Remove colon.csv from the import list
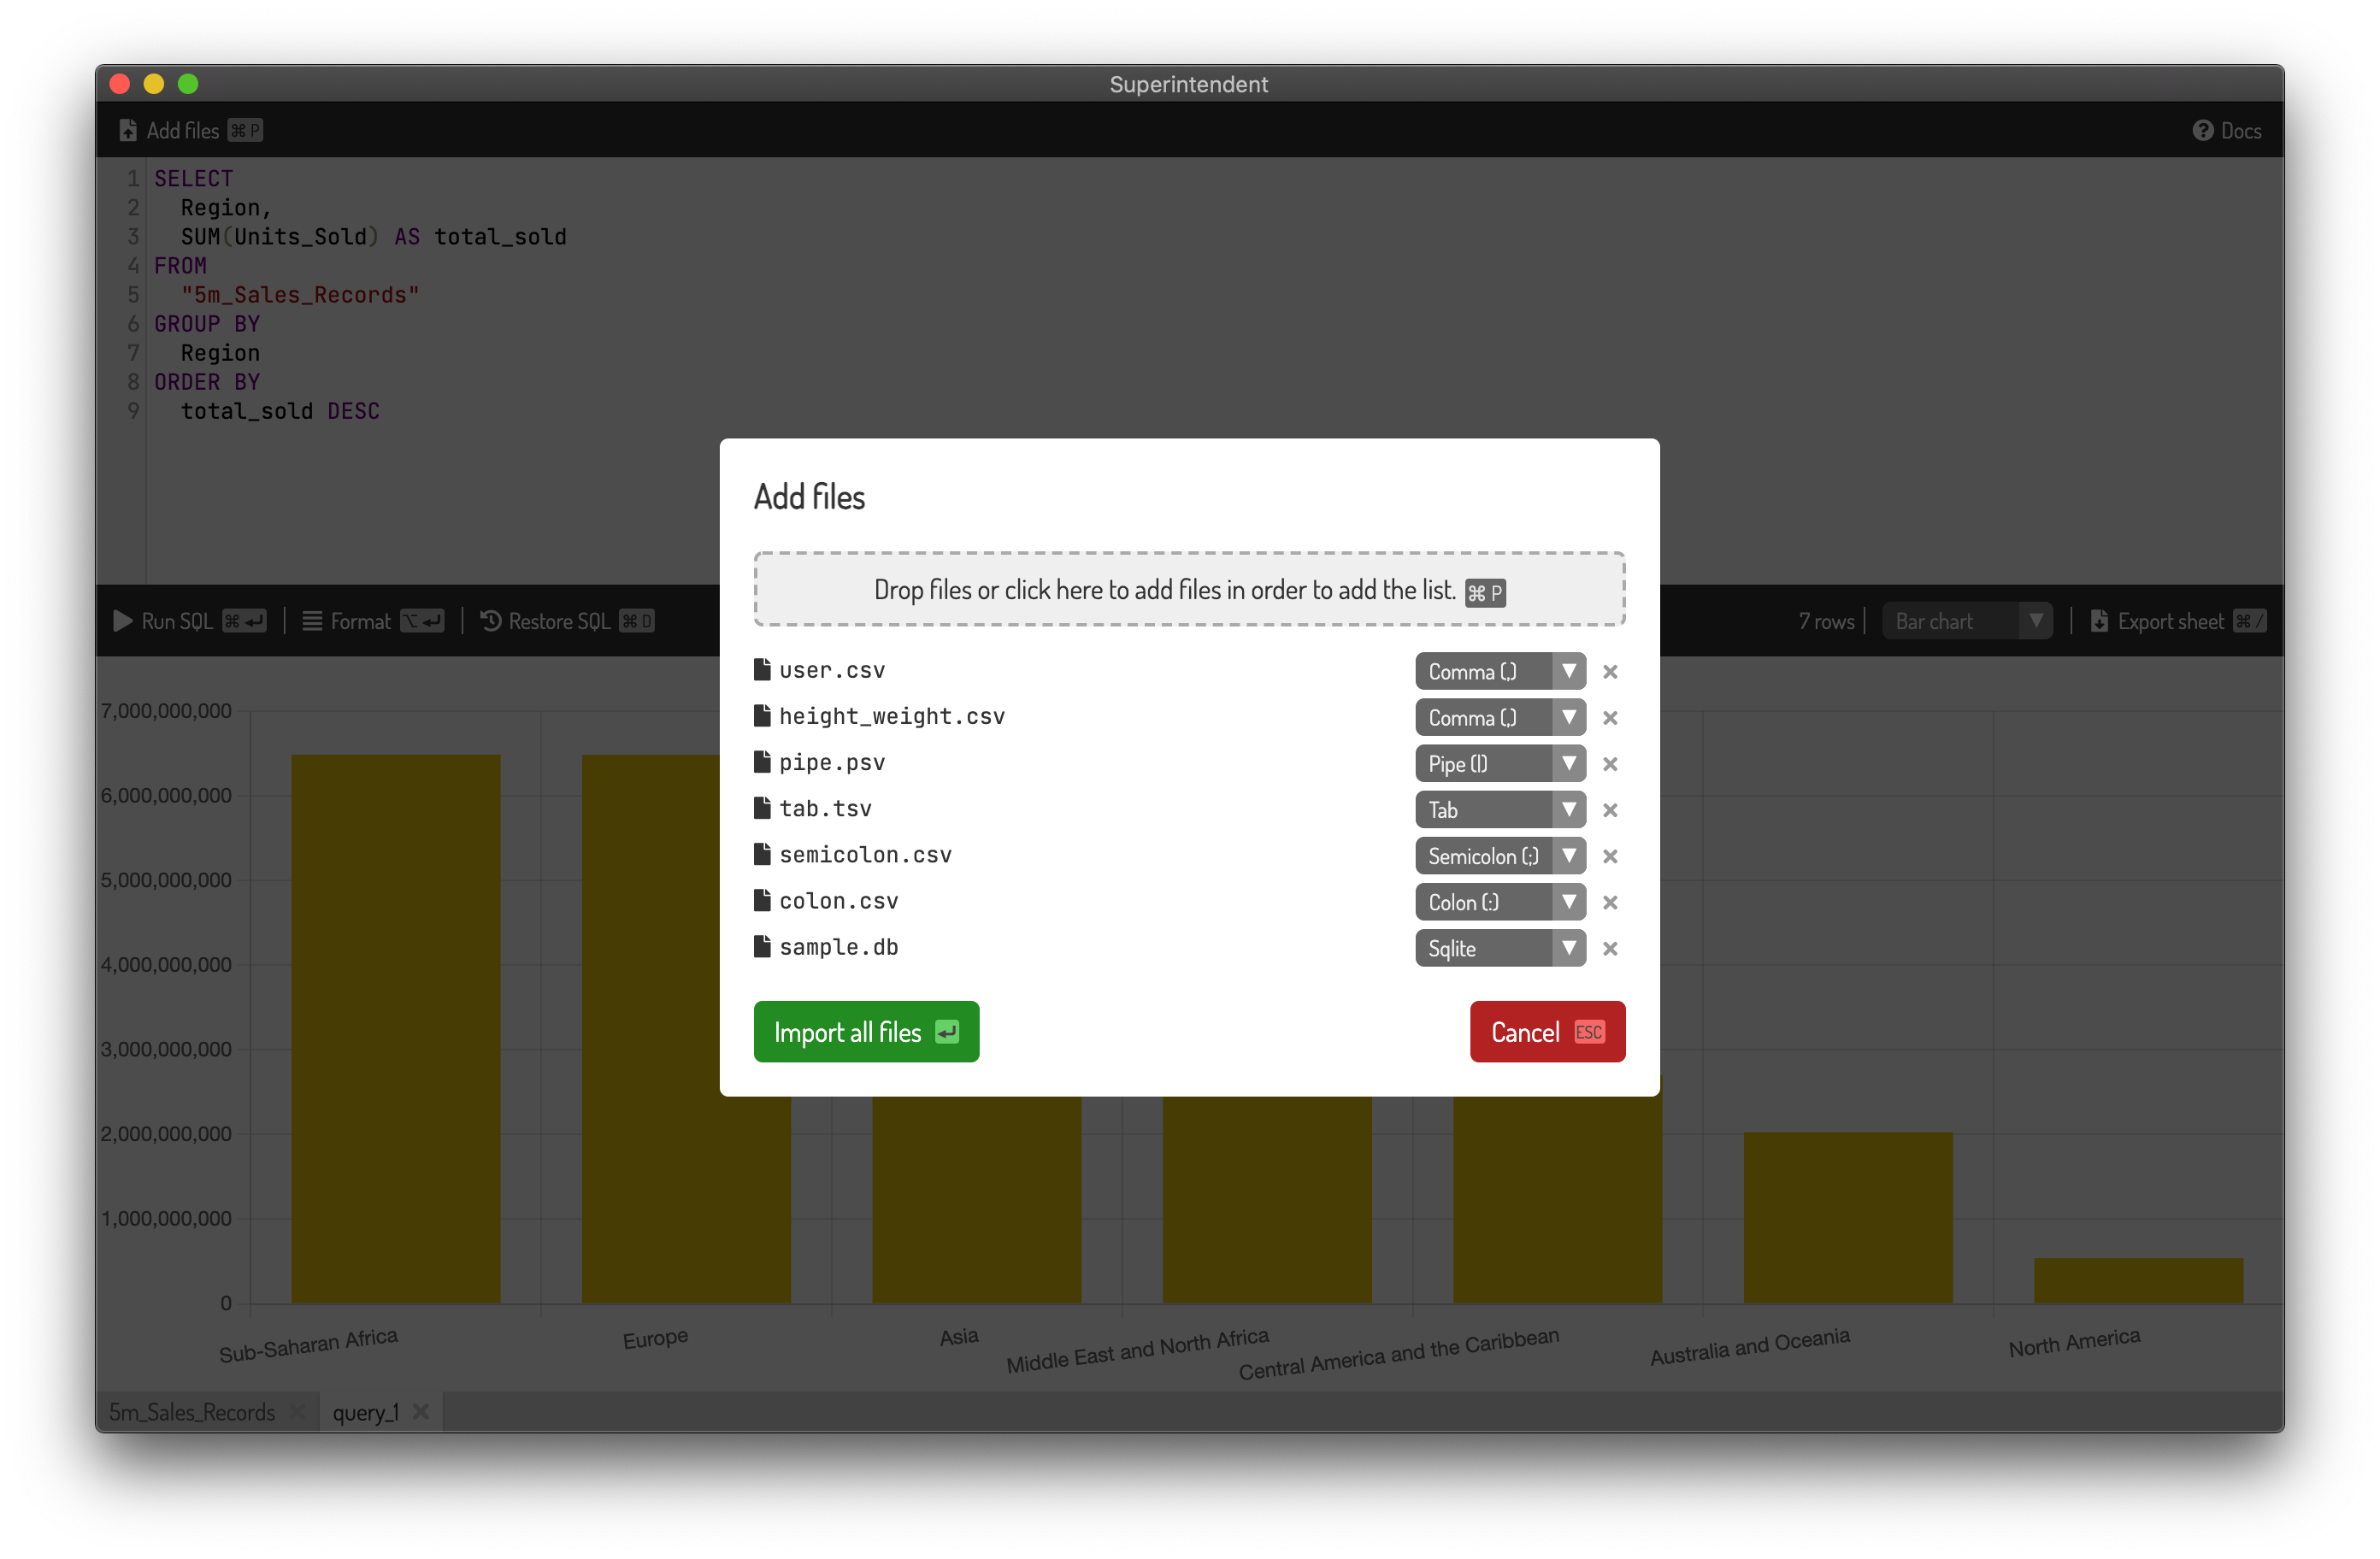 [1611, 902]
